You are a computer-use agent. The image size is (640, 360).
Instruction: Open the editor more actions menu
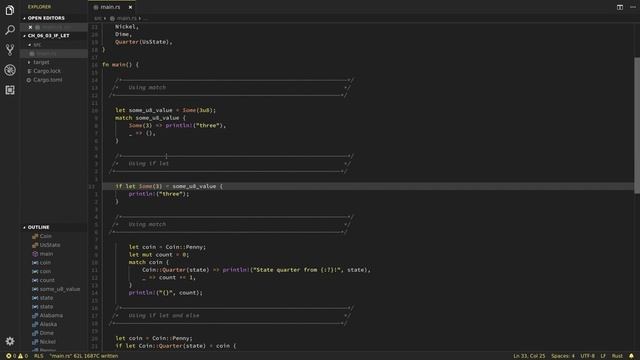tap(633, 7)
